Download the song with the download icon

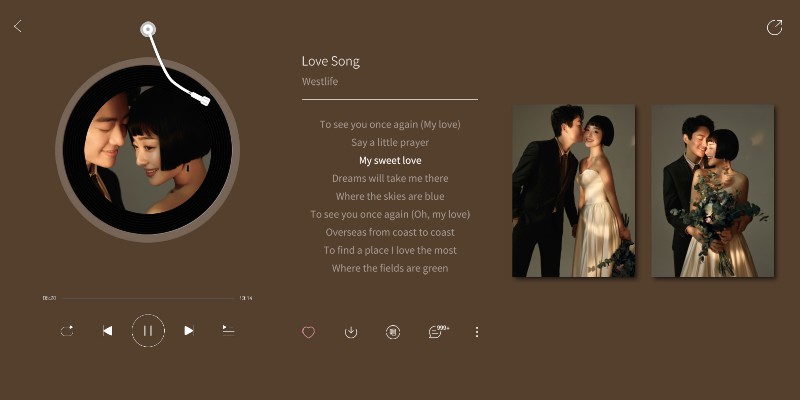[351, 332]
